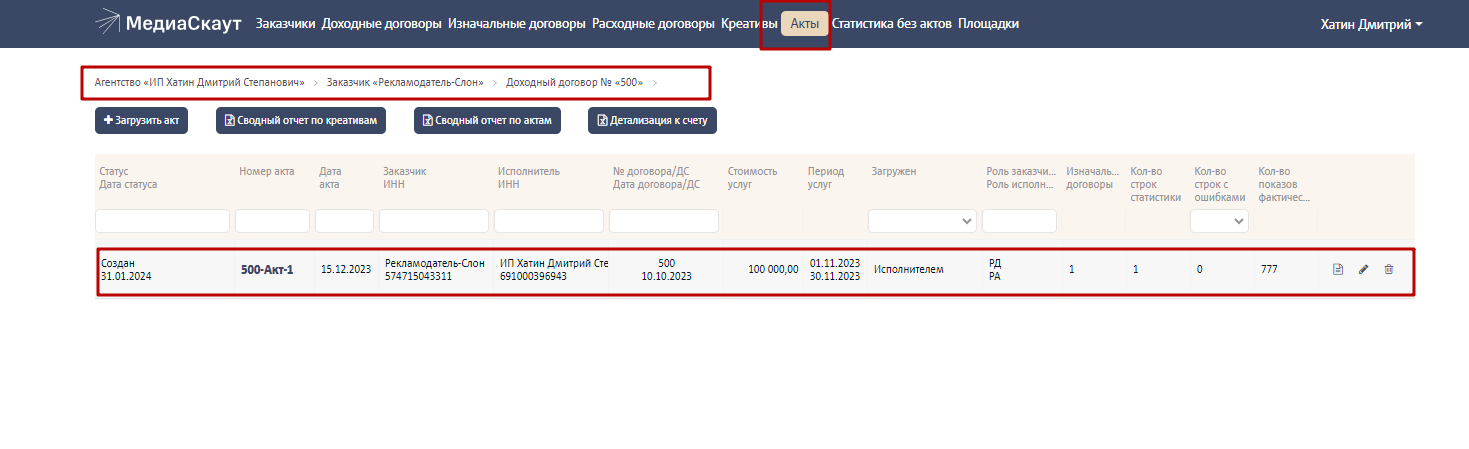Focus the Роль заказчика filter field

click(x=1019, y=221)
